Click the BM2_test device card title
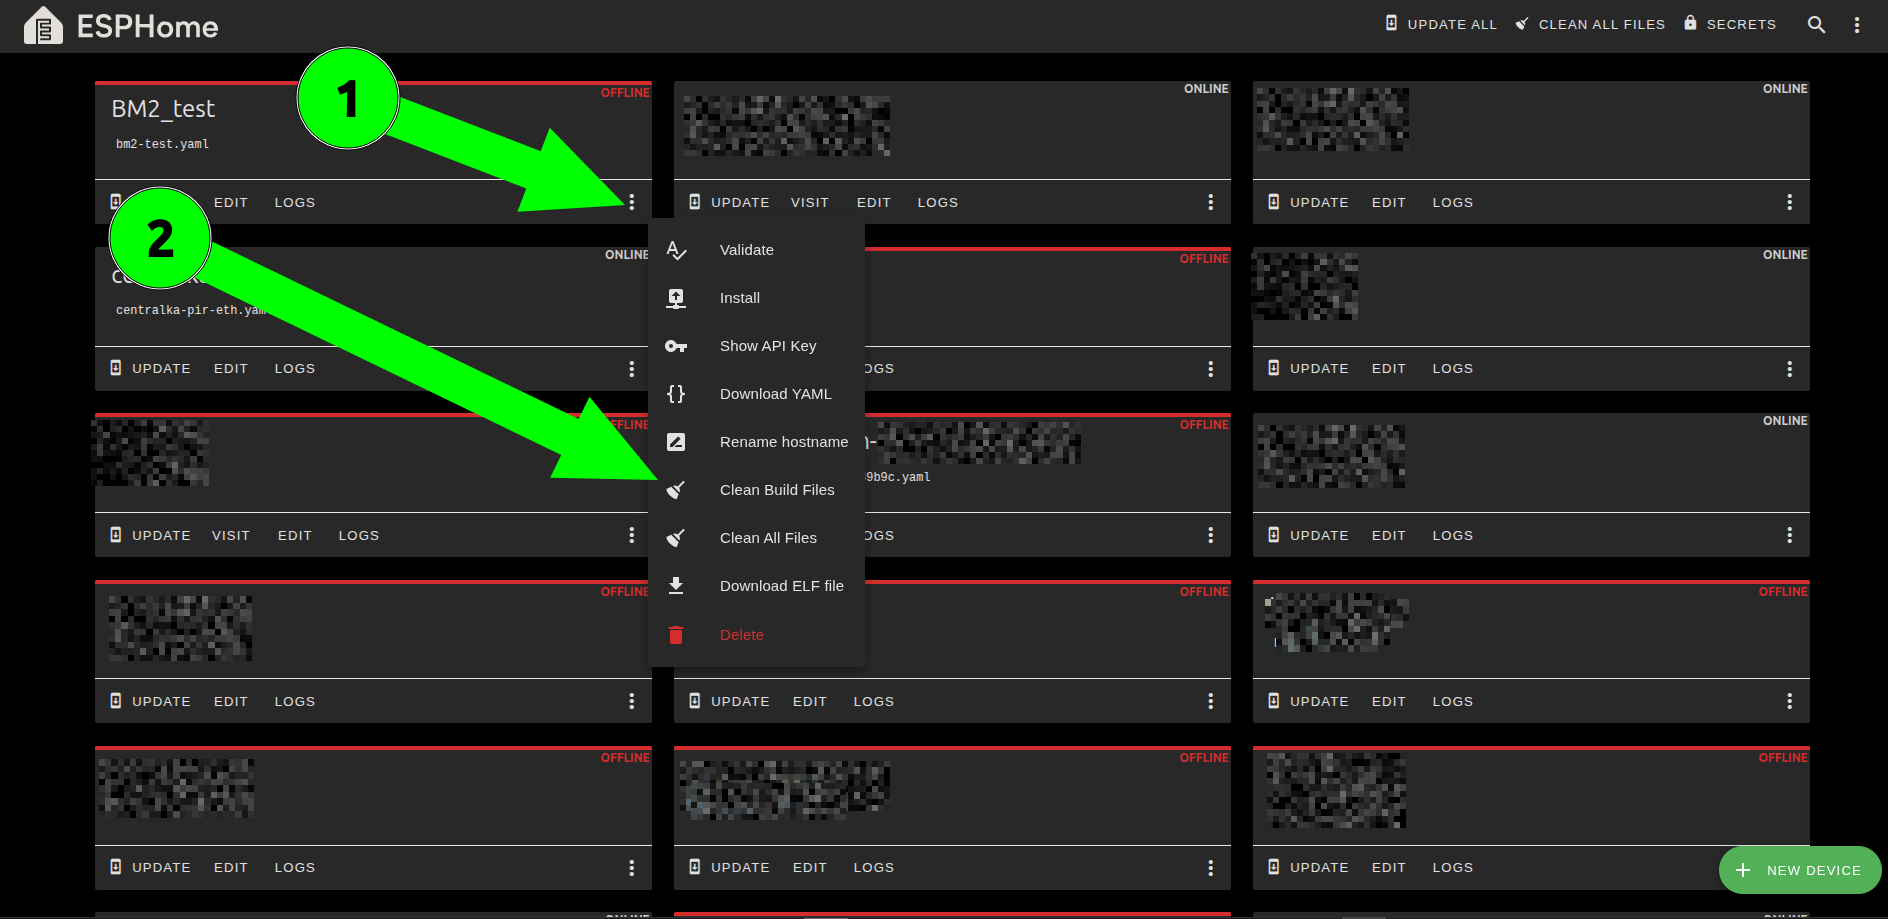 pos(163,109)
